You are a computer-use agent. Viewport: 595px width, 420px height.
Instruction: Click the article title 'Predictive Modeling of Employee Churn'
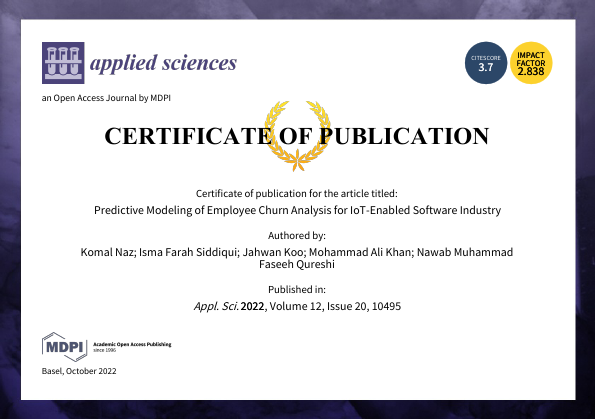pos(298,210)
